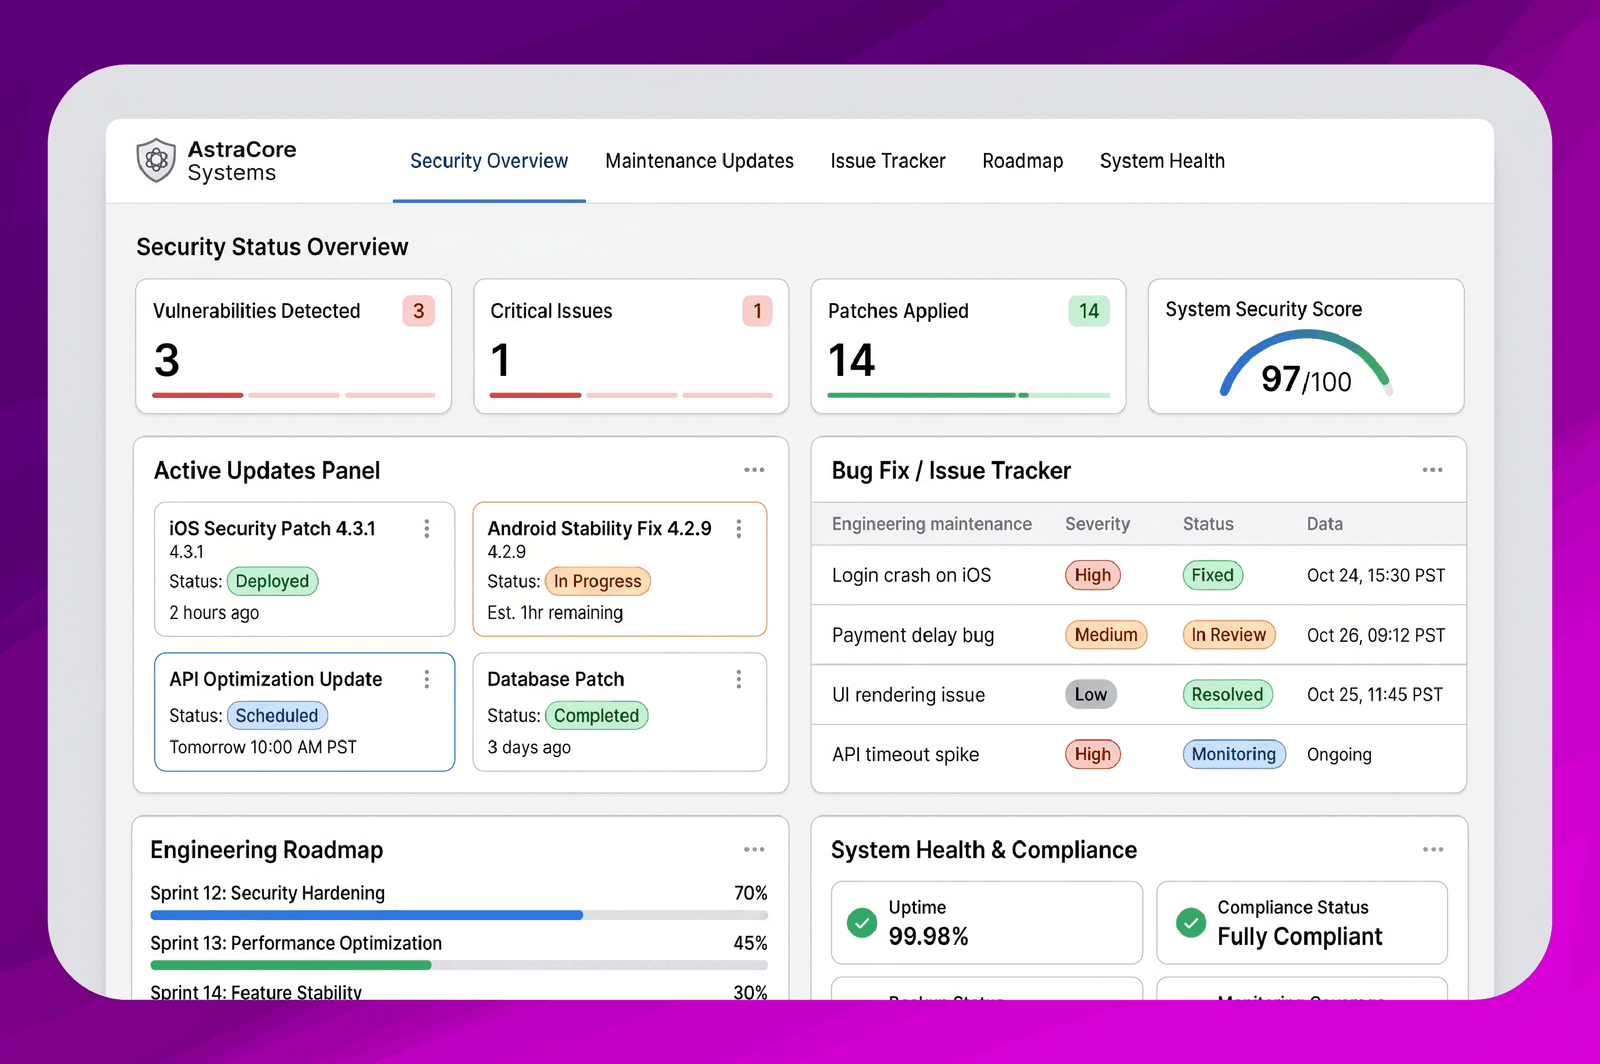The image size is (1600, 1064).
Task: Click the AstraCore Systems shield logo
Action: [x=156, y=160]
